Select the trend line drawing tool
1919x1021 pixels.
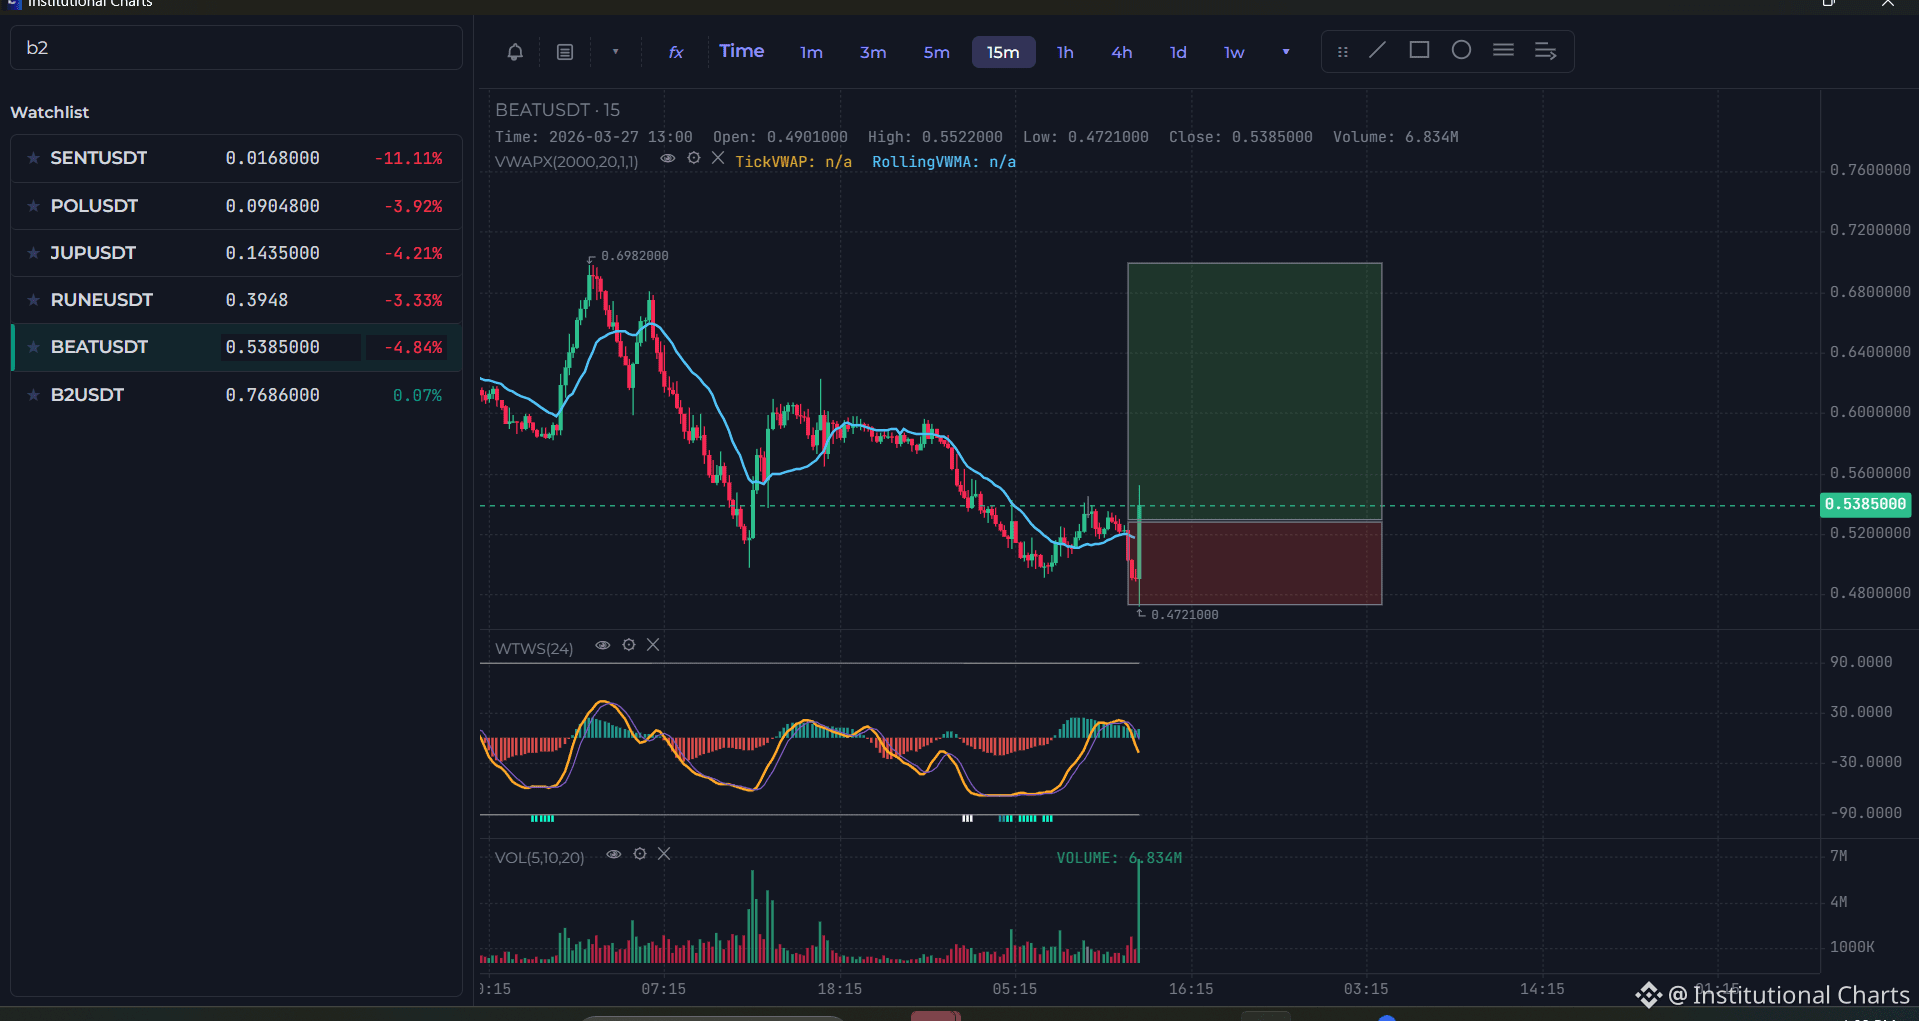tap(1378, 50)
